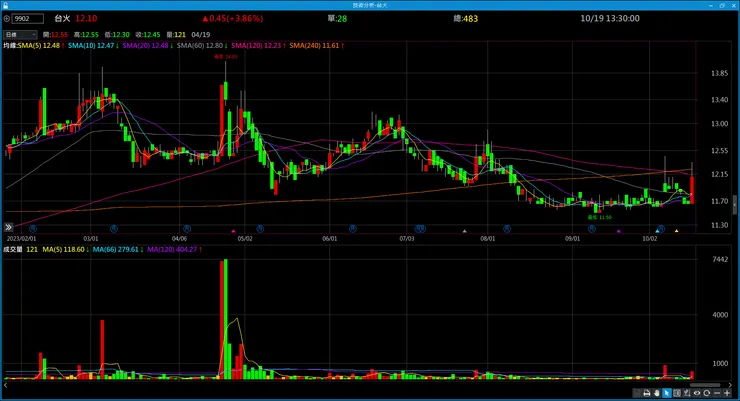The width and height of the screenshot is (740, 401).
Task: Click the lock icon in the title bar
Action: [x=6, y=5]
